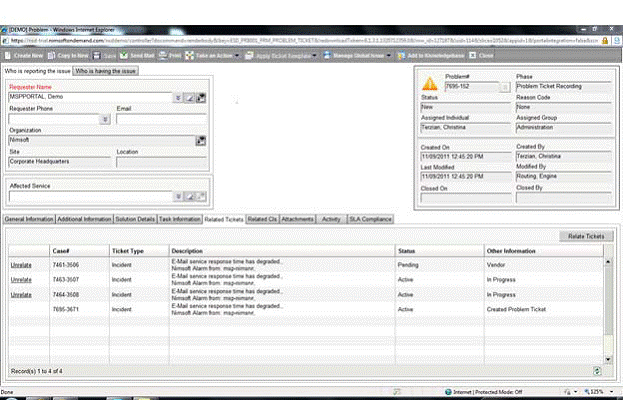Click the Problem# field 7695-152
The image size is (623, 400).
[x=471, y=87]
